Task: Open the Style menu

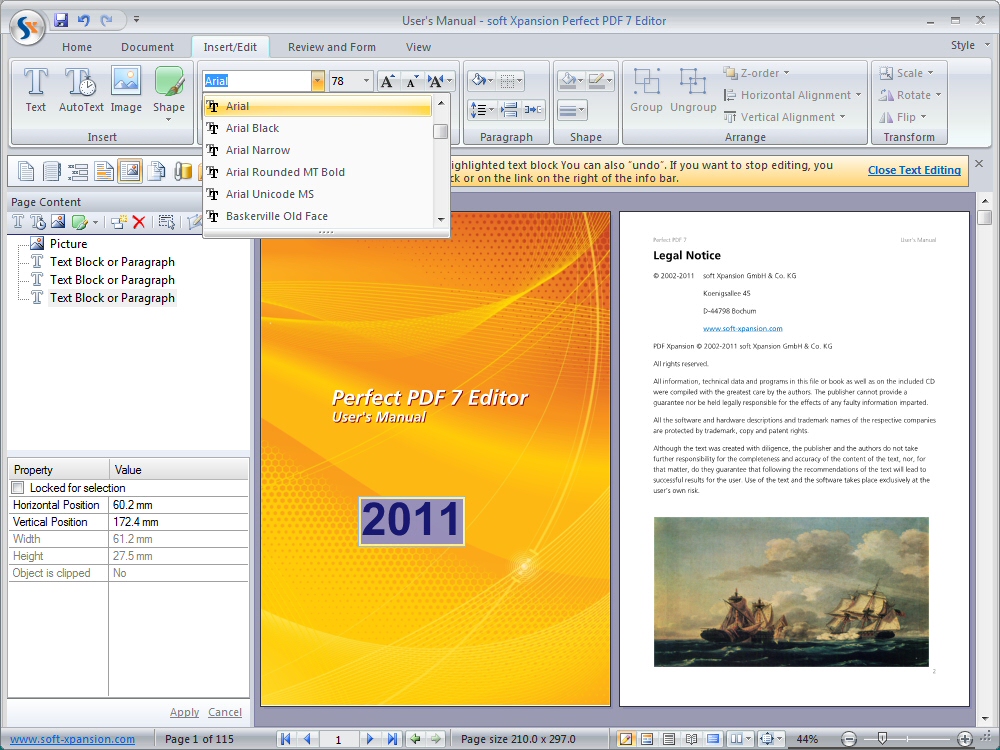Action: (x=969, y=45)
